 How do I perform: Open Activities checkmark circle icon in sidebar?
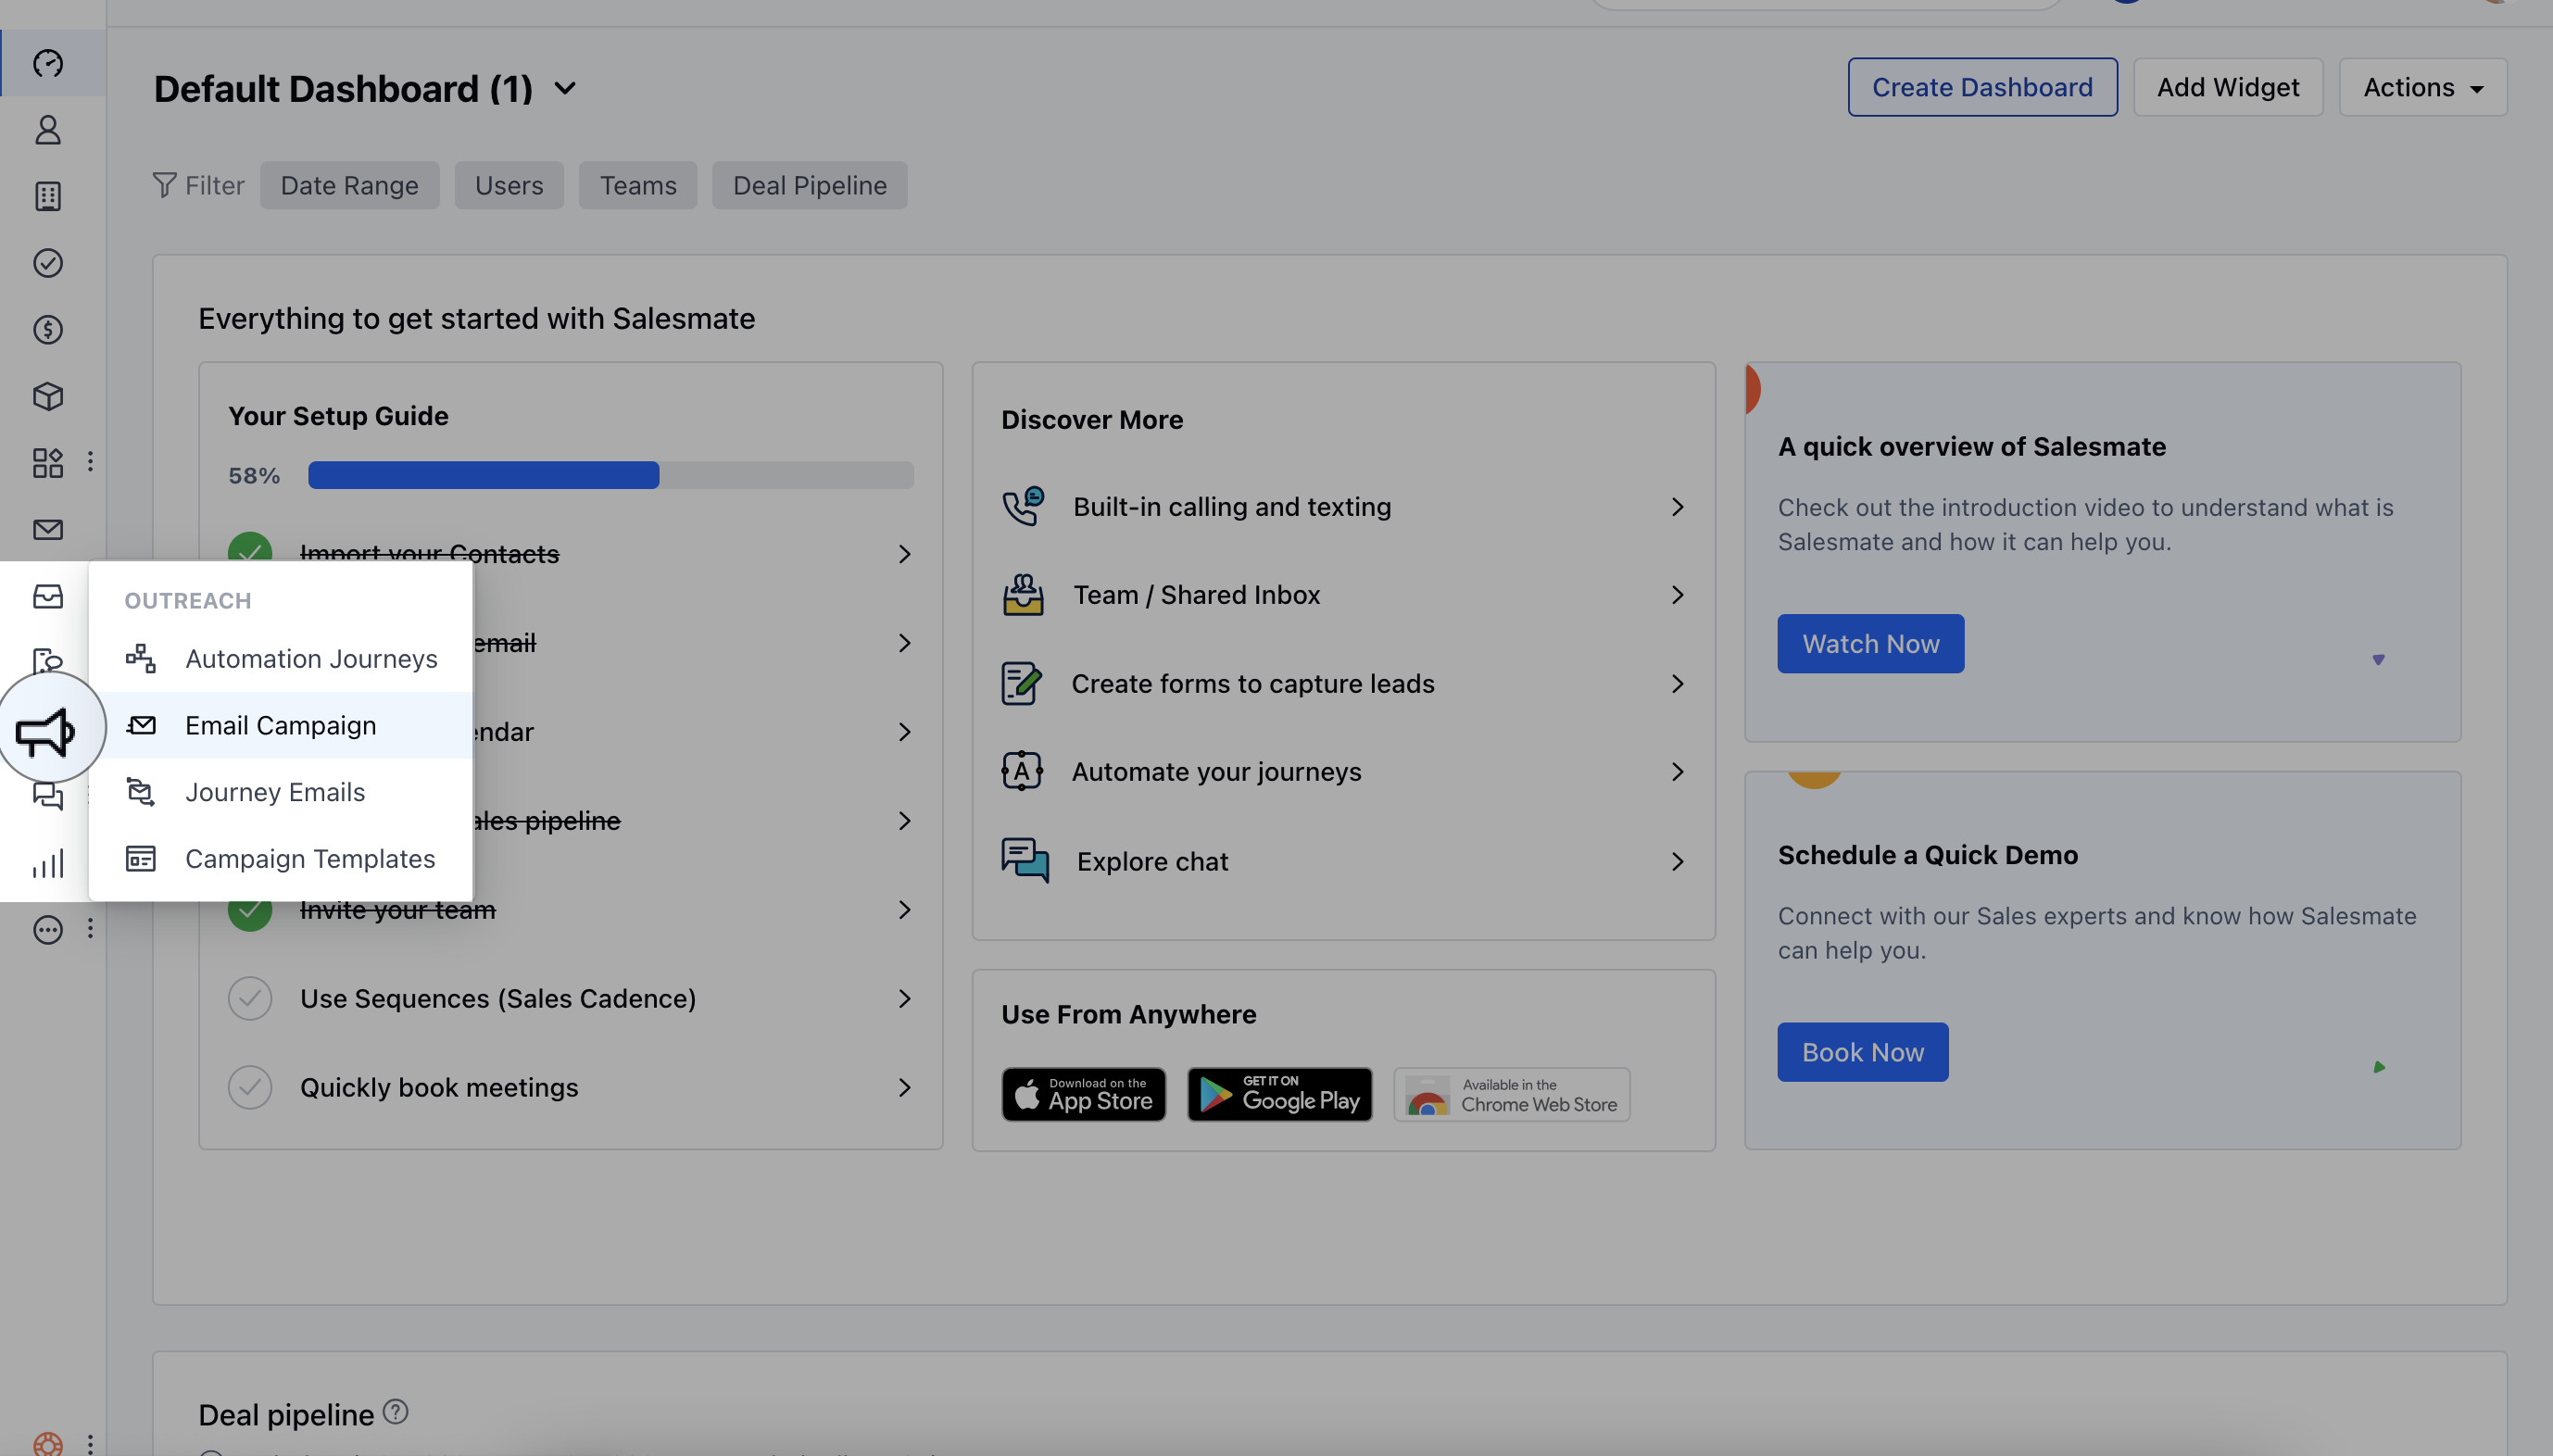(x=48, y=263)
